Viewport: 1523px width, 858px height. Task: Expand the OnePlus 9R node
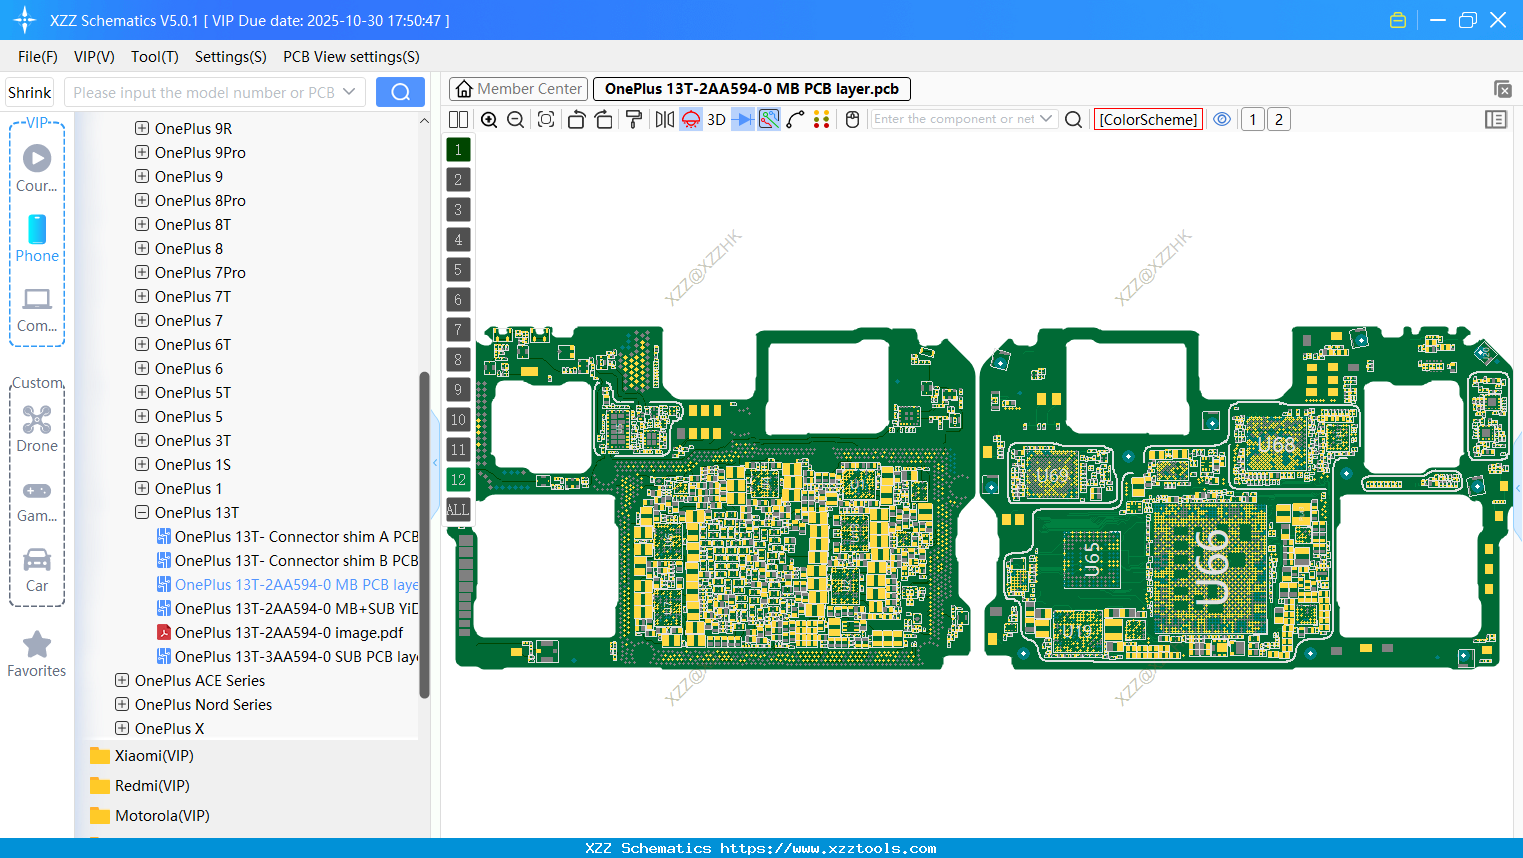142,128
